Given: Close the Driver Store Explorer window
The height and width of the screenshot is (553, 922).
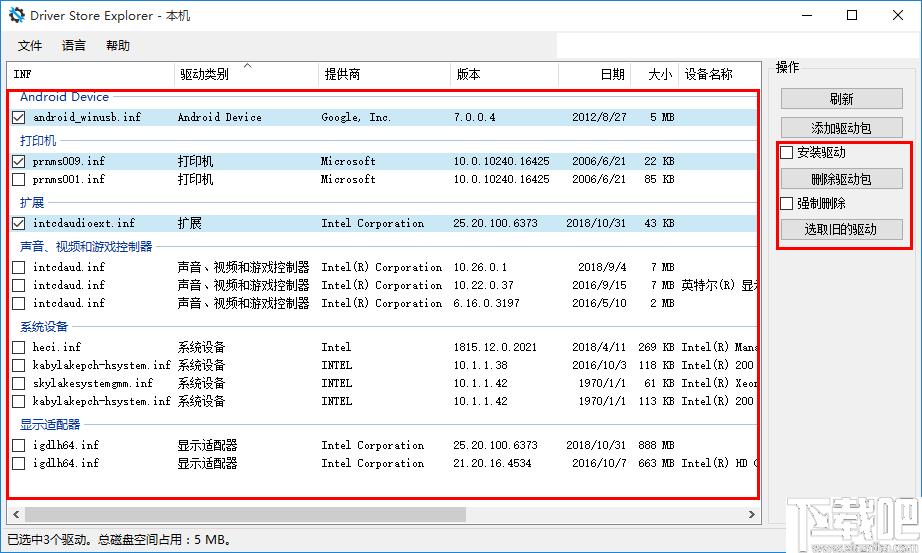Looking at the screenshot, I should tap(898, 15).
